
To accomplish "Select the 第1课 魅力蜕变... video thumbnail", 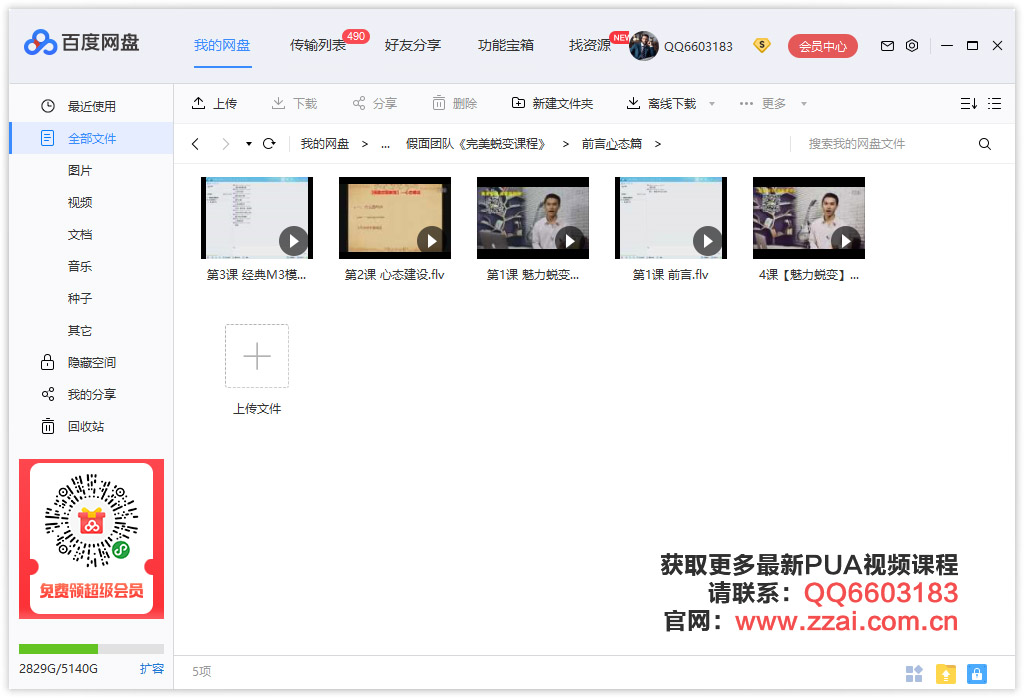I will pyautogui.click(x=533, y=217).
